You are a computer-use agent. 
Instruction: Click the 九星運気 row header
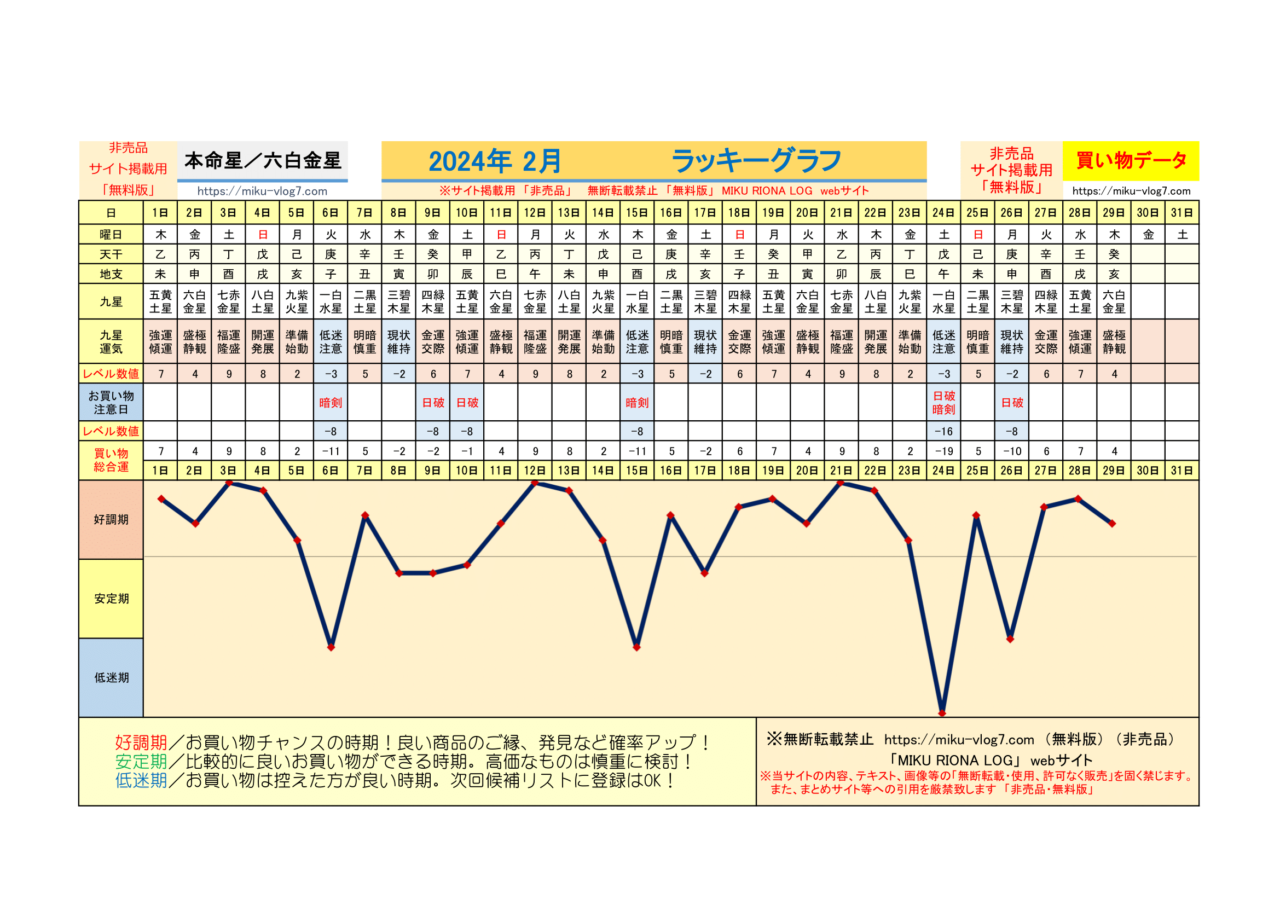tap(111, 342)
